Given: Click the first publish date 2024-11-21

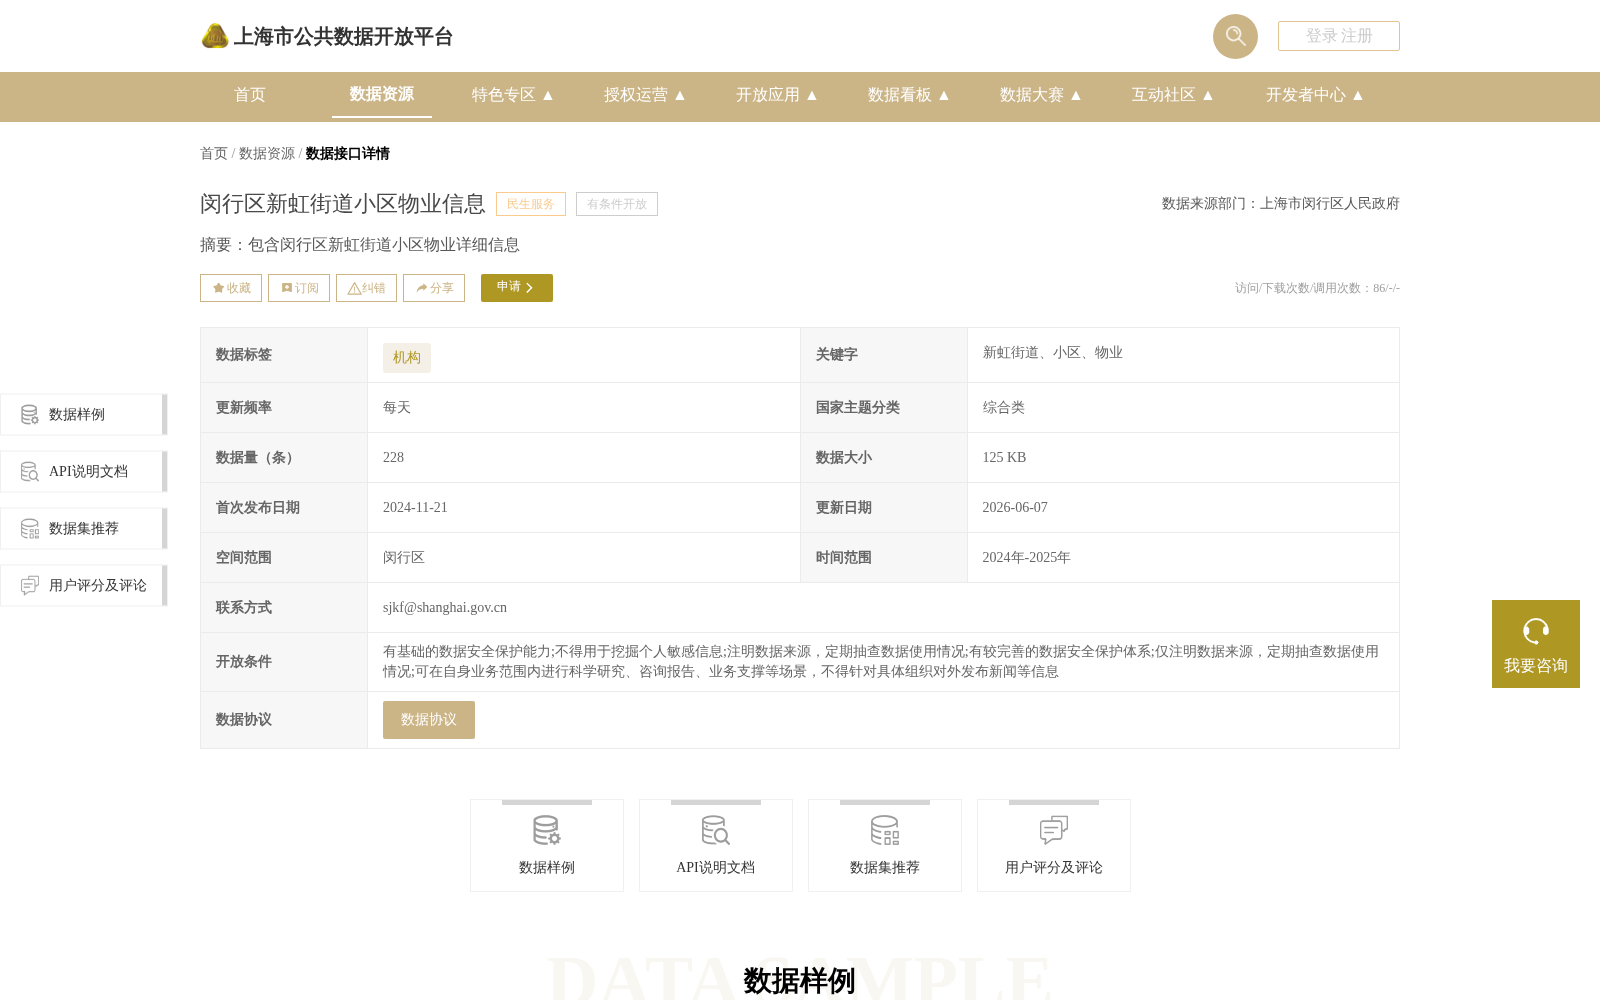Looking at the screenshot, I should (x=415, y=508).
